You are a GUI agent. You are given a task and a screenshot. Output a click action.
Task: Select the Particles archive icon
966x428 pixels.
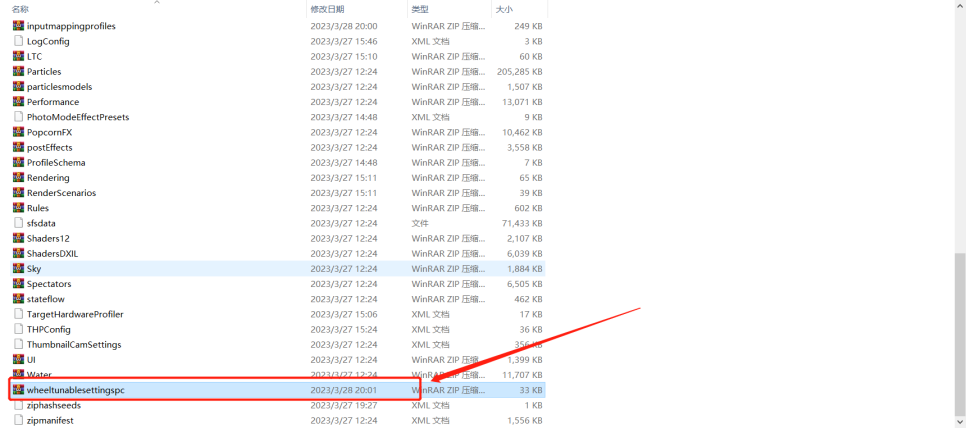18,72
